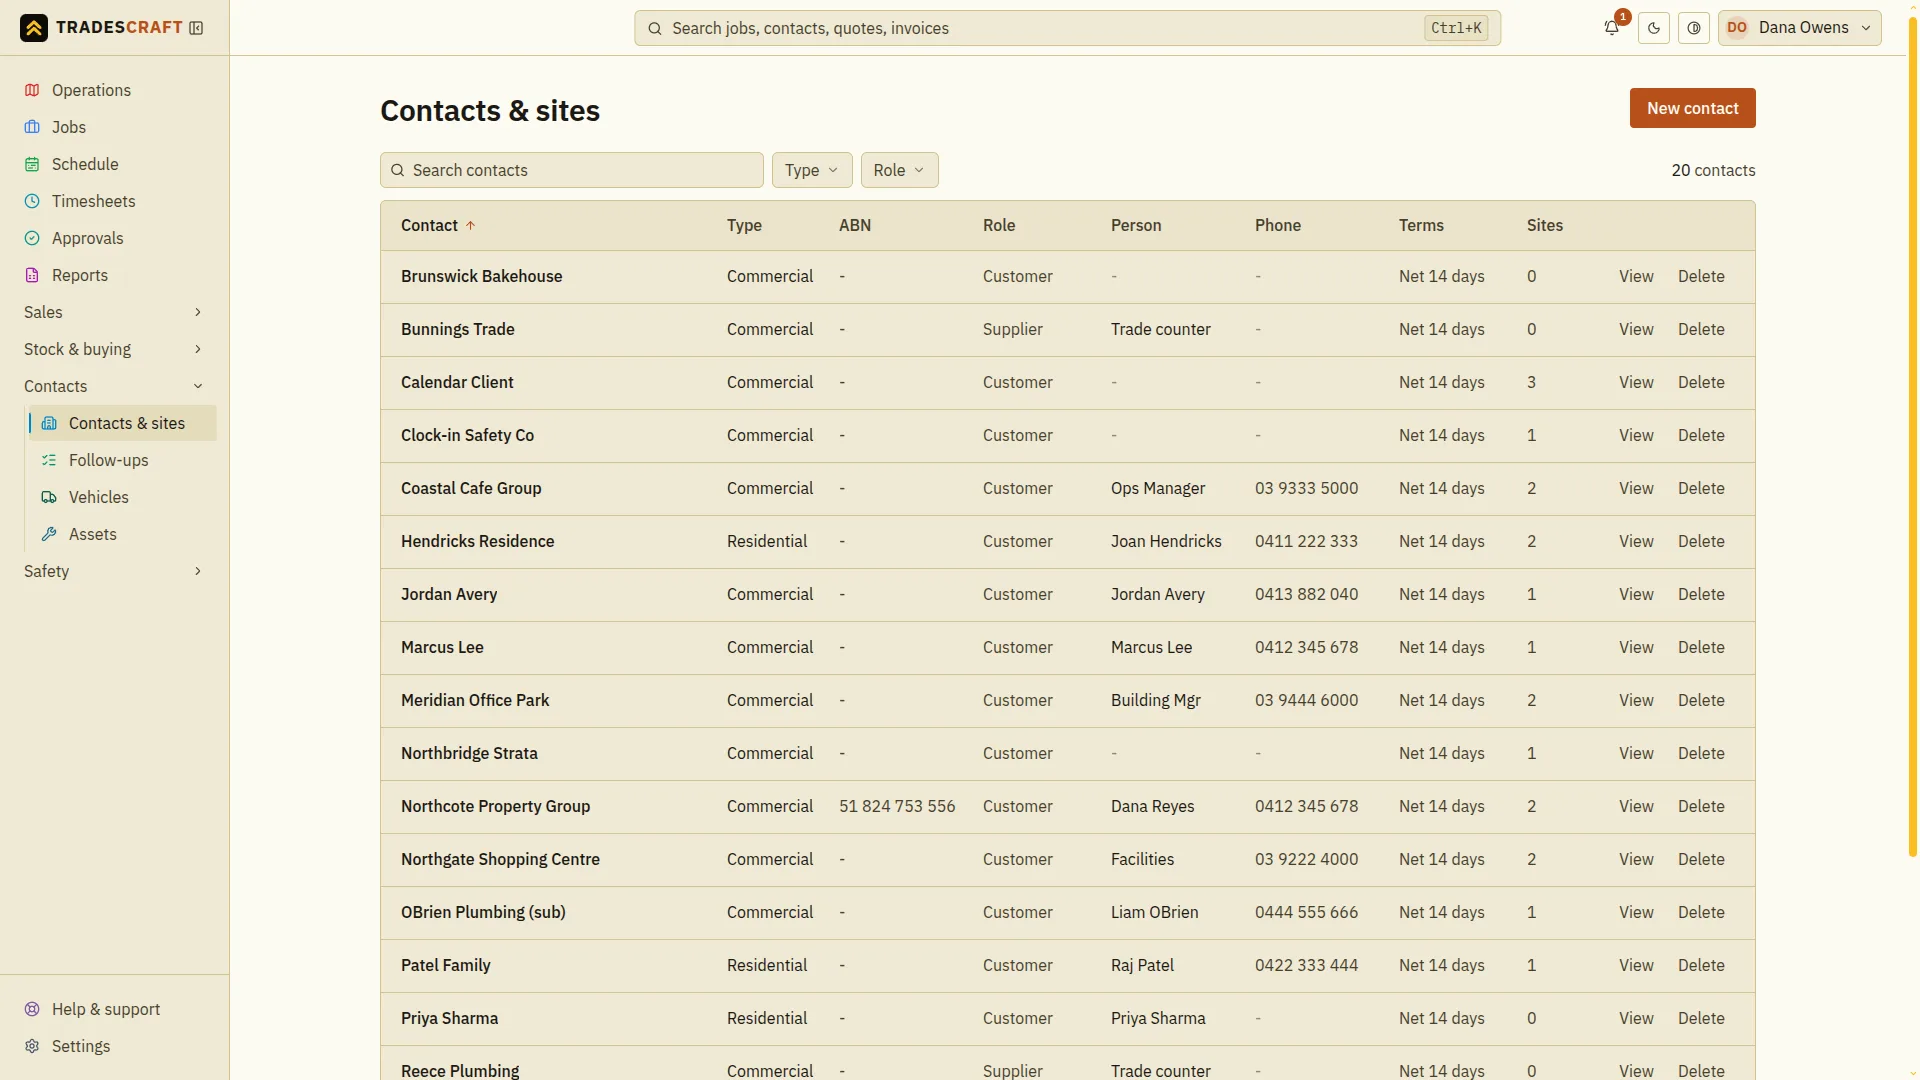Click the Follow-ups checklist icon
Image resolution: width=1920 pixels, height=1080 pixels.
pyautogui.click(x=49, y=460)
